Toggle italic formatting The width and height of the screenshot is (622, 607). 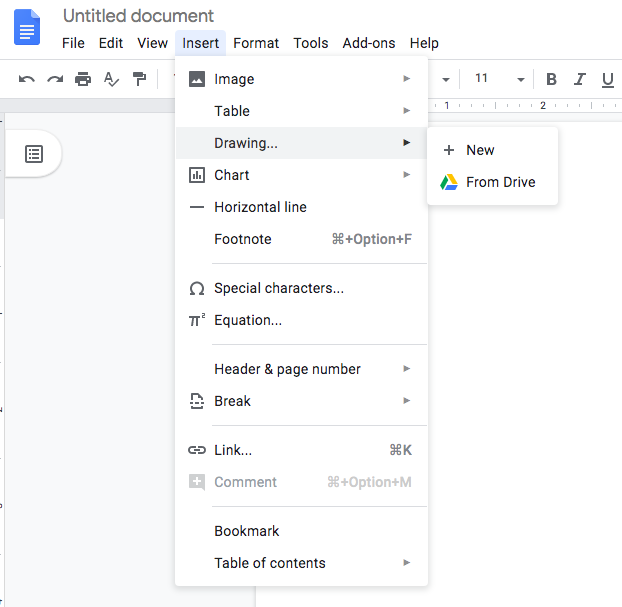pyautogui.click(x=579, y=79)
